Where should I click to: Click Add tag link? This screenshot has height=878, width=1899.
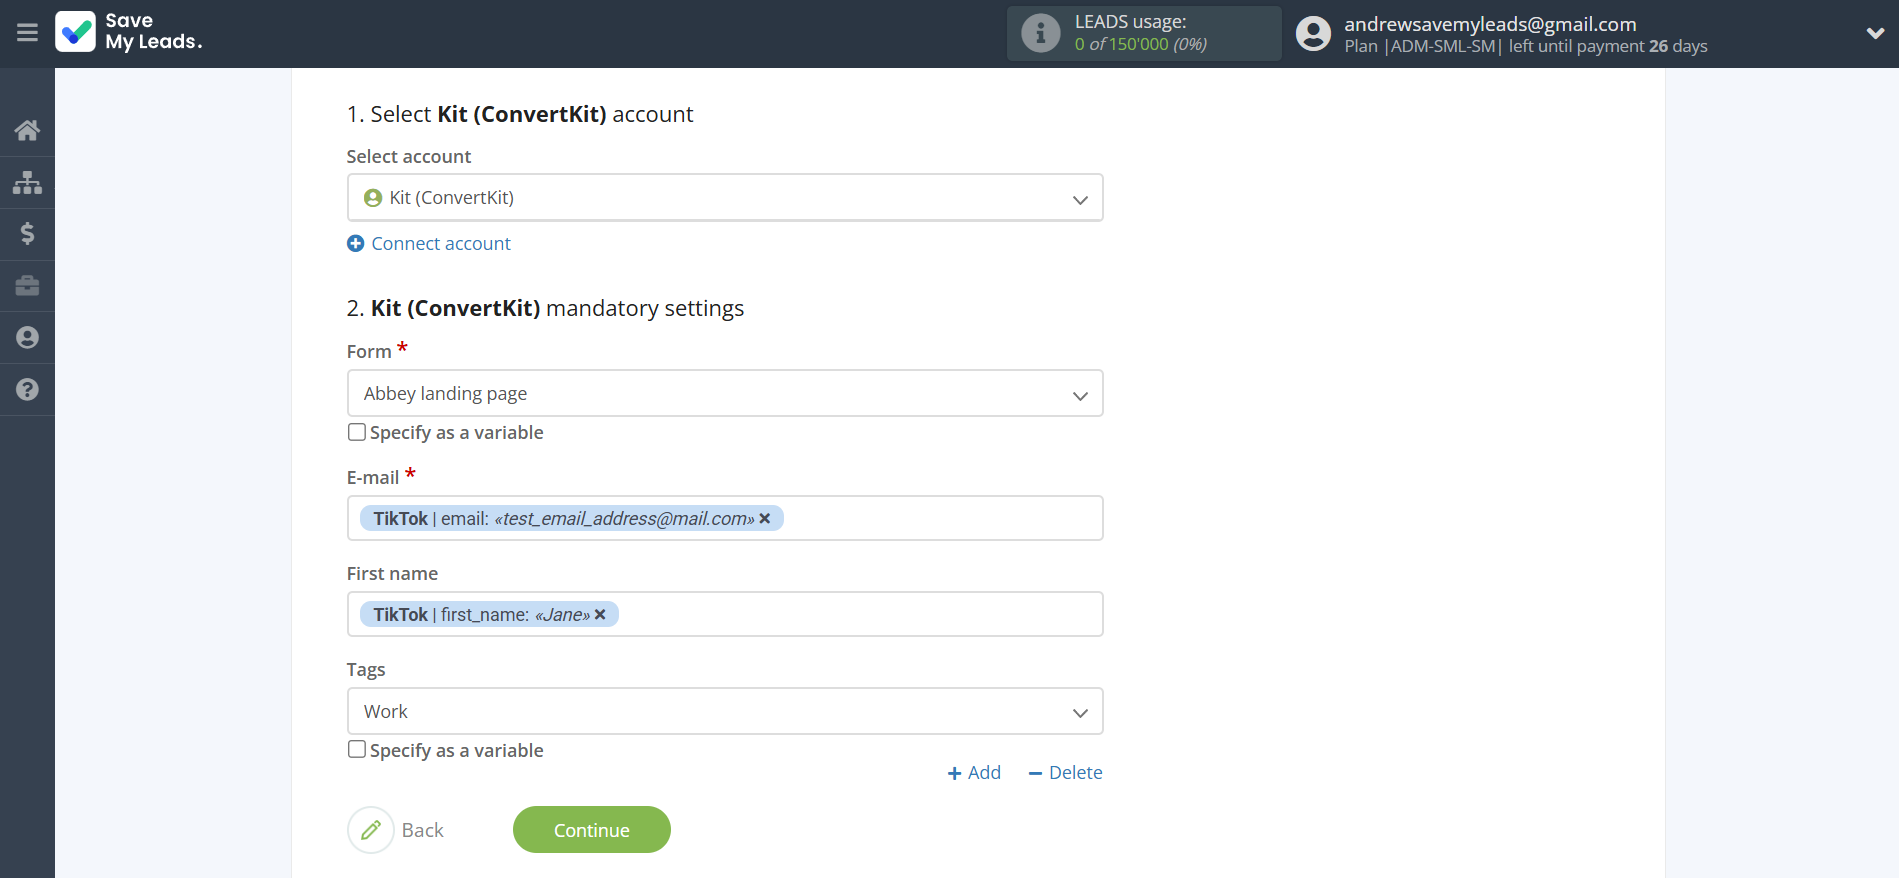click(x=974, y=772)
